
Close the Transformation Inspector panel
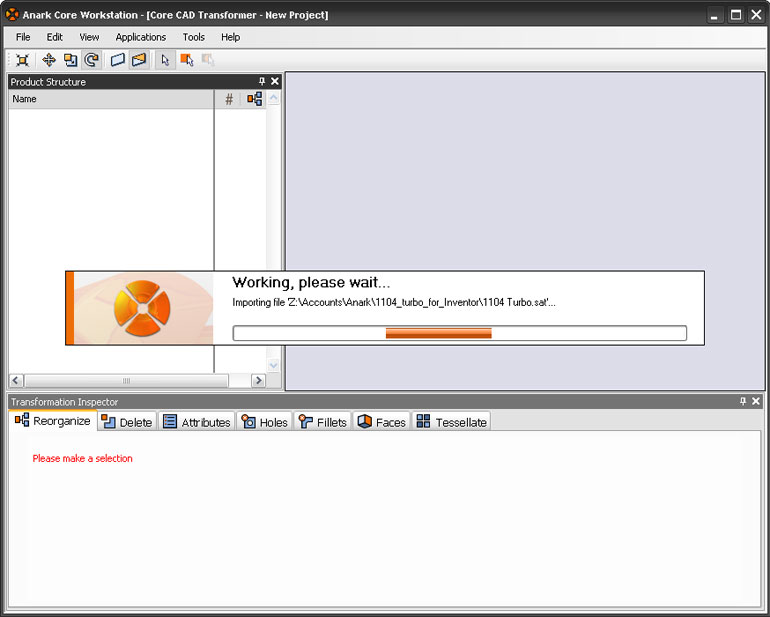(x=756, y=401)
